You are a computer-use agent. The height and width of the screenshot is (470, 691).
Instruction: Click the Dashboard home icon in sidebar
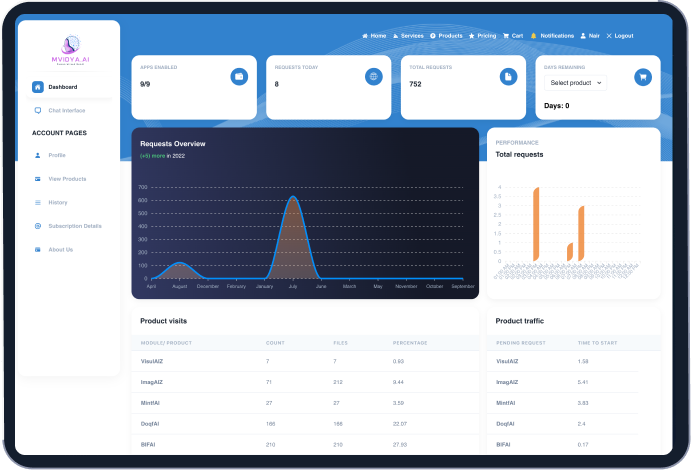coord(38,87)
